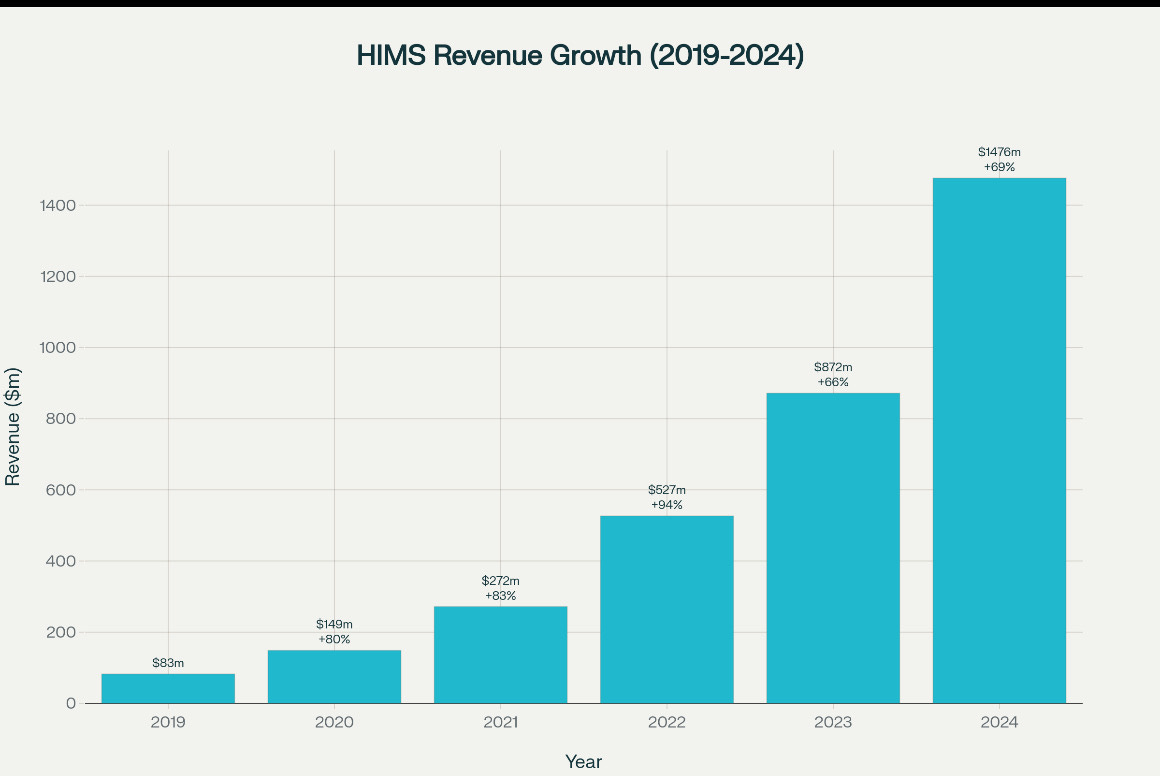Click the 2022 x-axis tick label
This screenshot has width=1160, height=776.
point(667,722)
